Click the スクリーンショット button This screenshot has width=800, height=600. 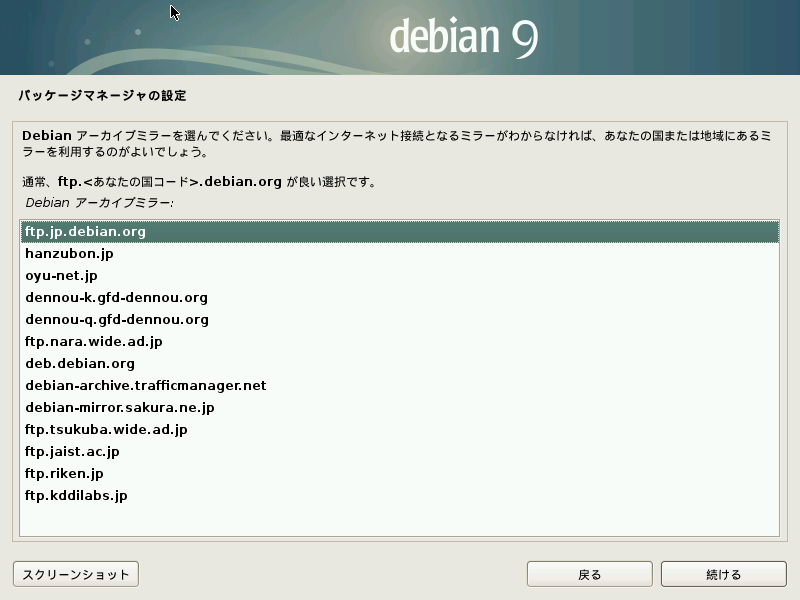pos(76,574)
